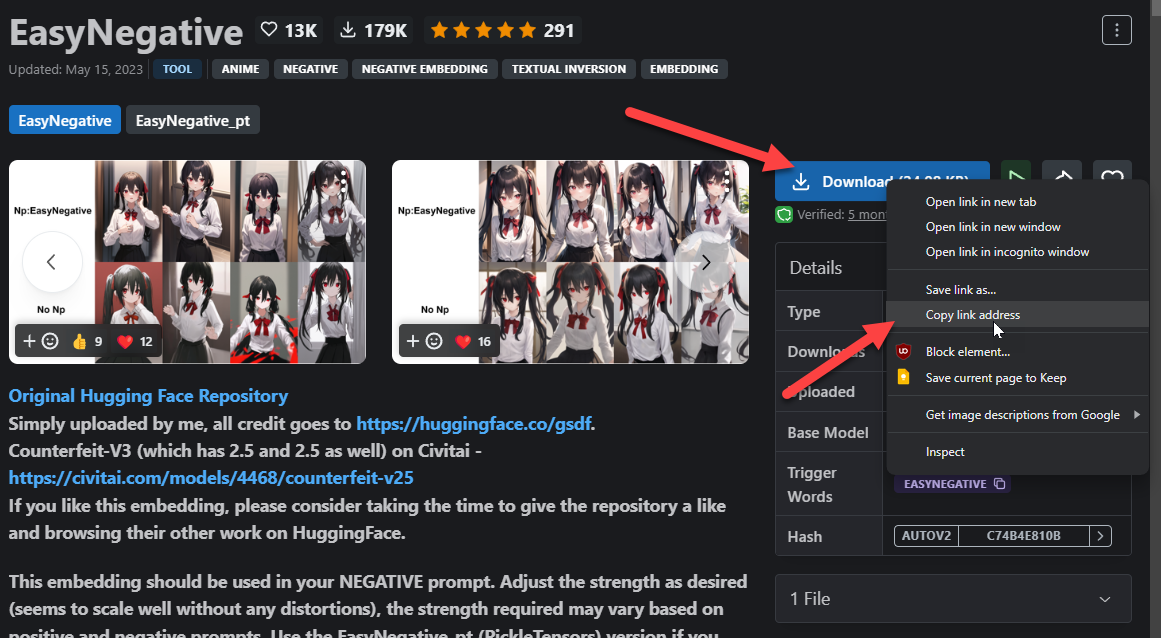
Task: Go to the next image with the right chevron
Action: 705,262
